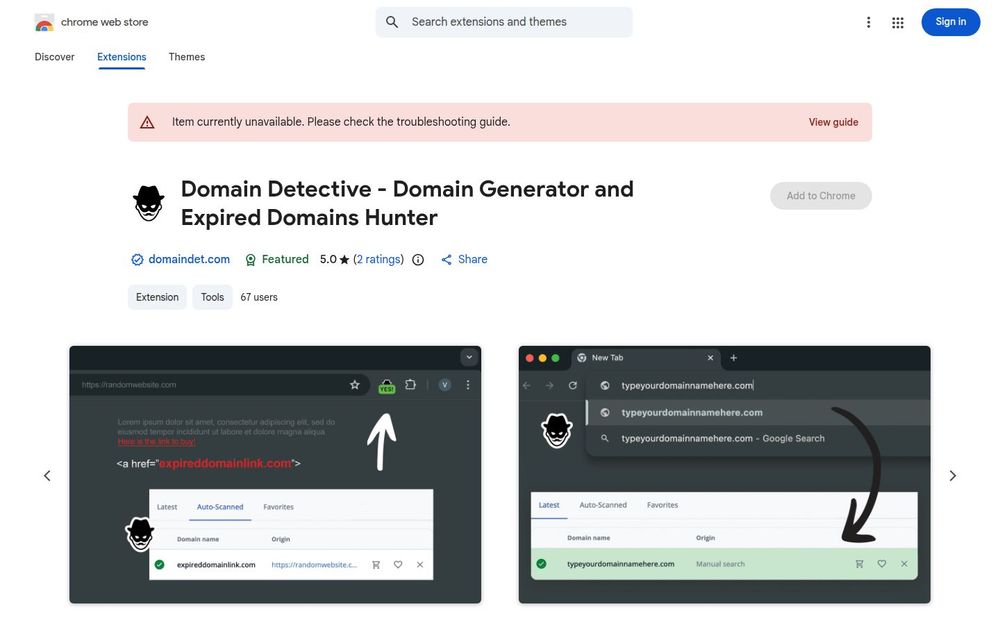
Task: Click the verified publisher badge icon
Action: (x=137, y=260)
